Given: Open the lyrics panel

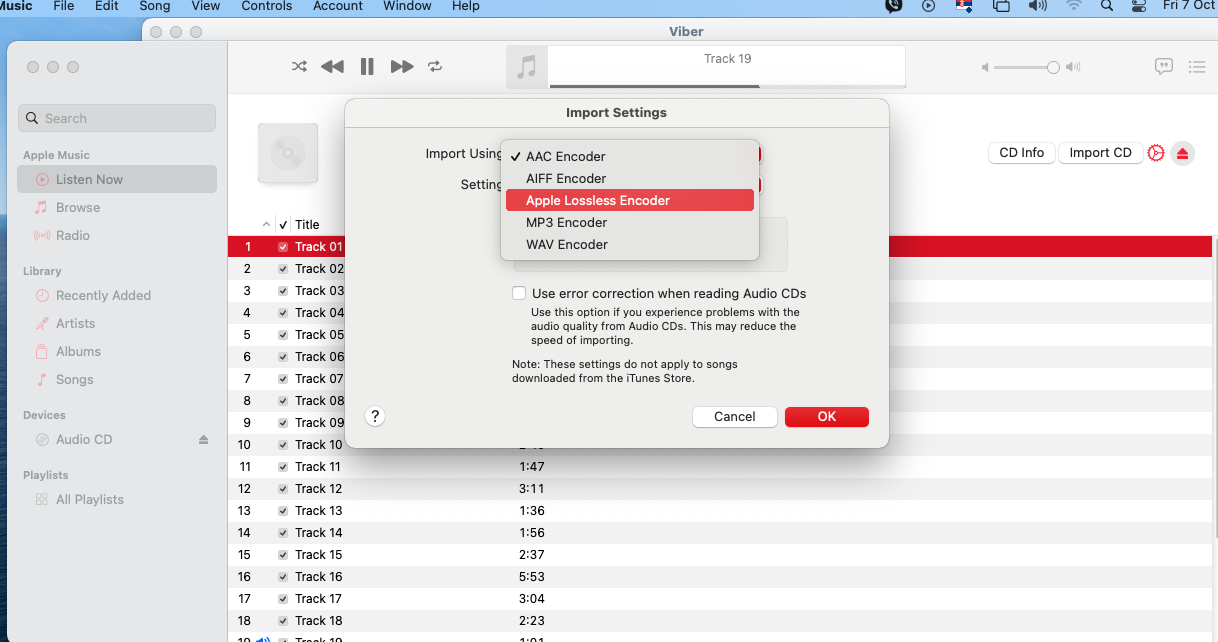Looking at the screenshot, I should [1164, 67].
